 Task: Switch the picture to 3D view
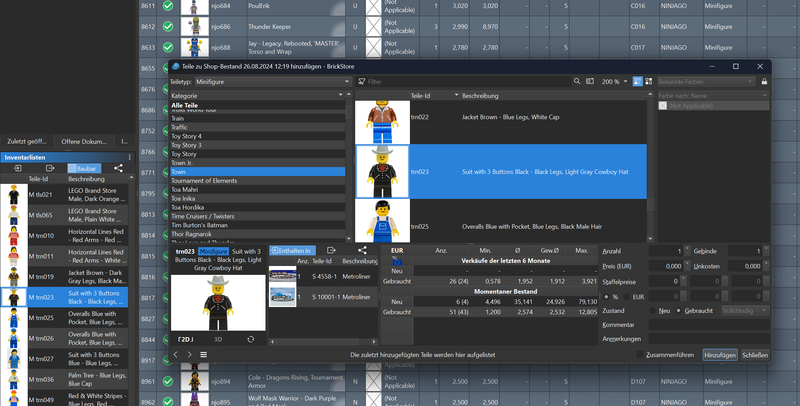218,339
